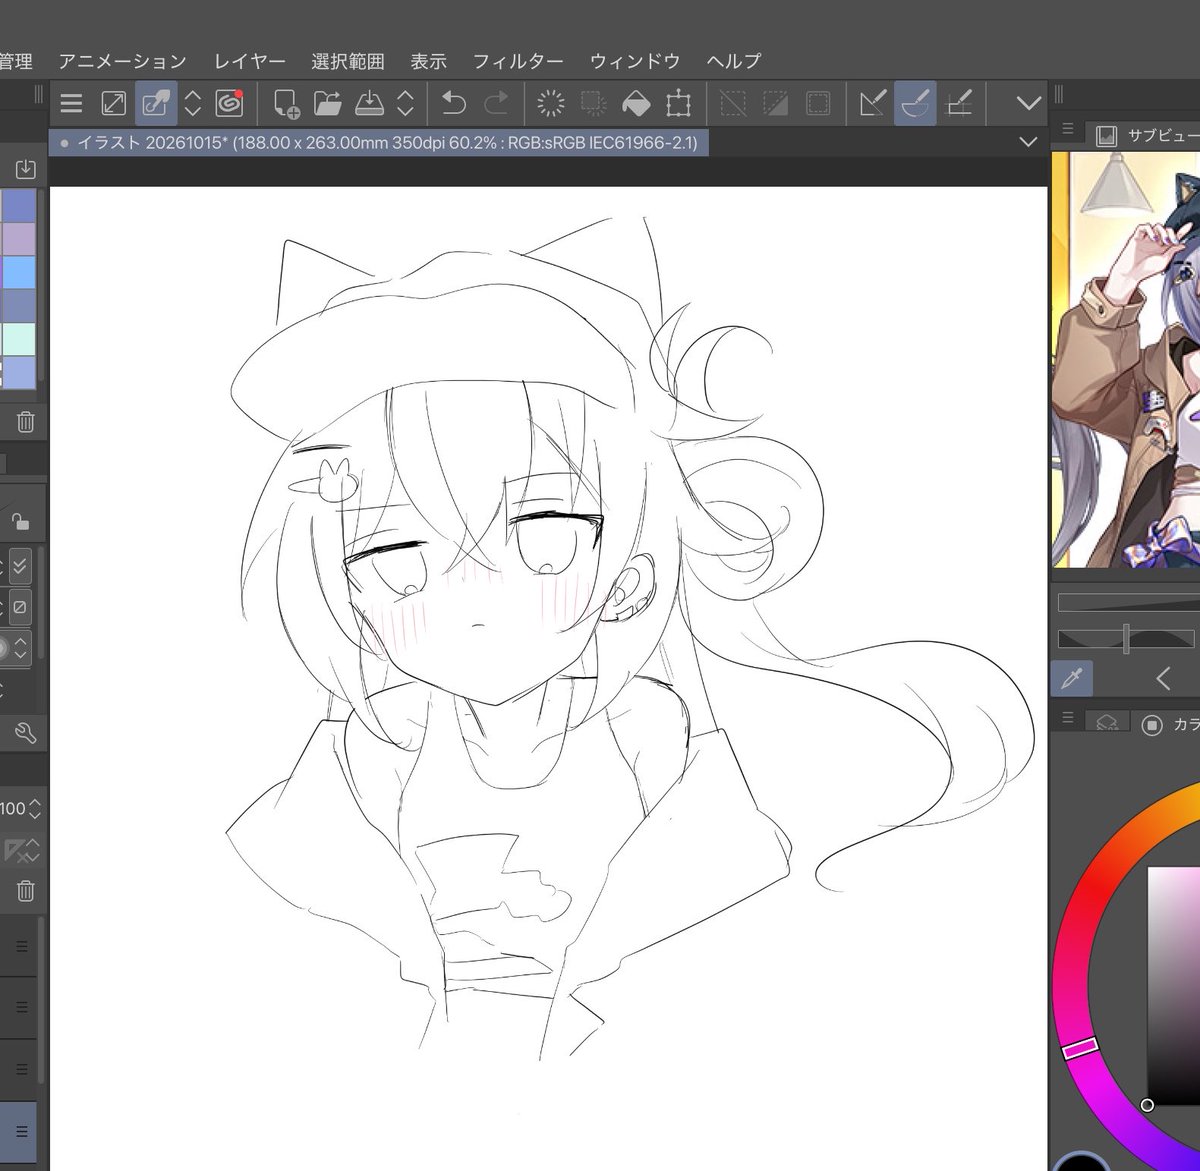Viewport: 1200px width, 1171px height.
Task: Activate the Sub View eyedropper tool
Action: (1073, 679)
